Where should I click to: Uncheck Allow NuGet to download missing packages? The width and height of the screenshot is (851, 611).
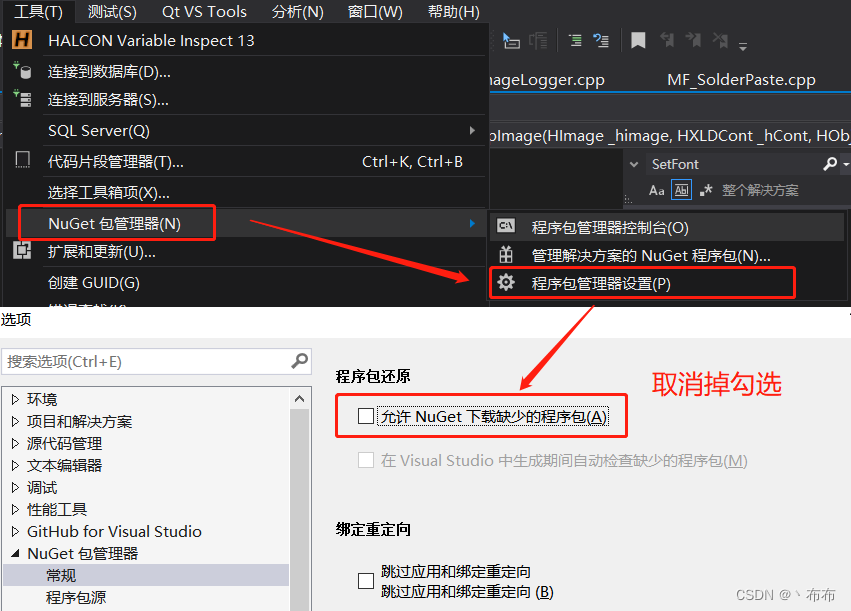366,416
